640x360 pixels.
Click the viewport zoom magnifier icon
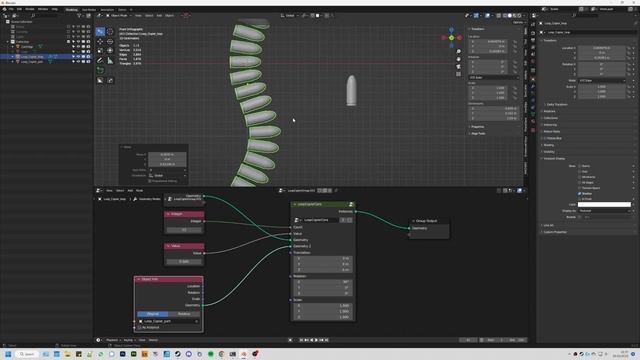(458, 51)
